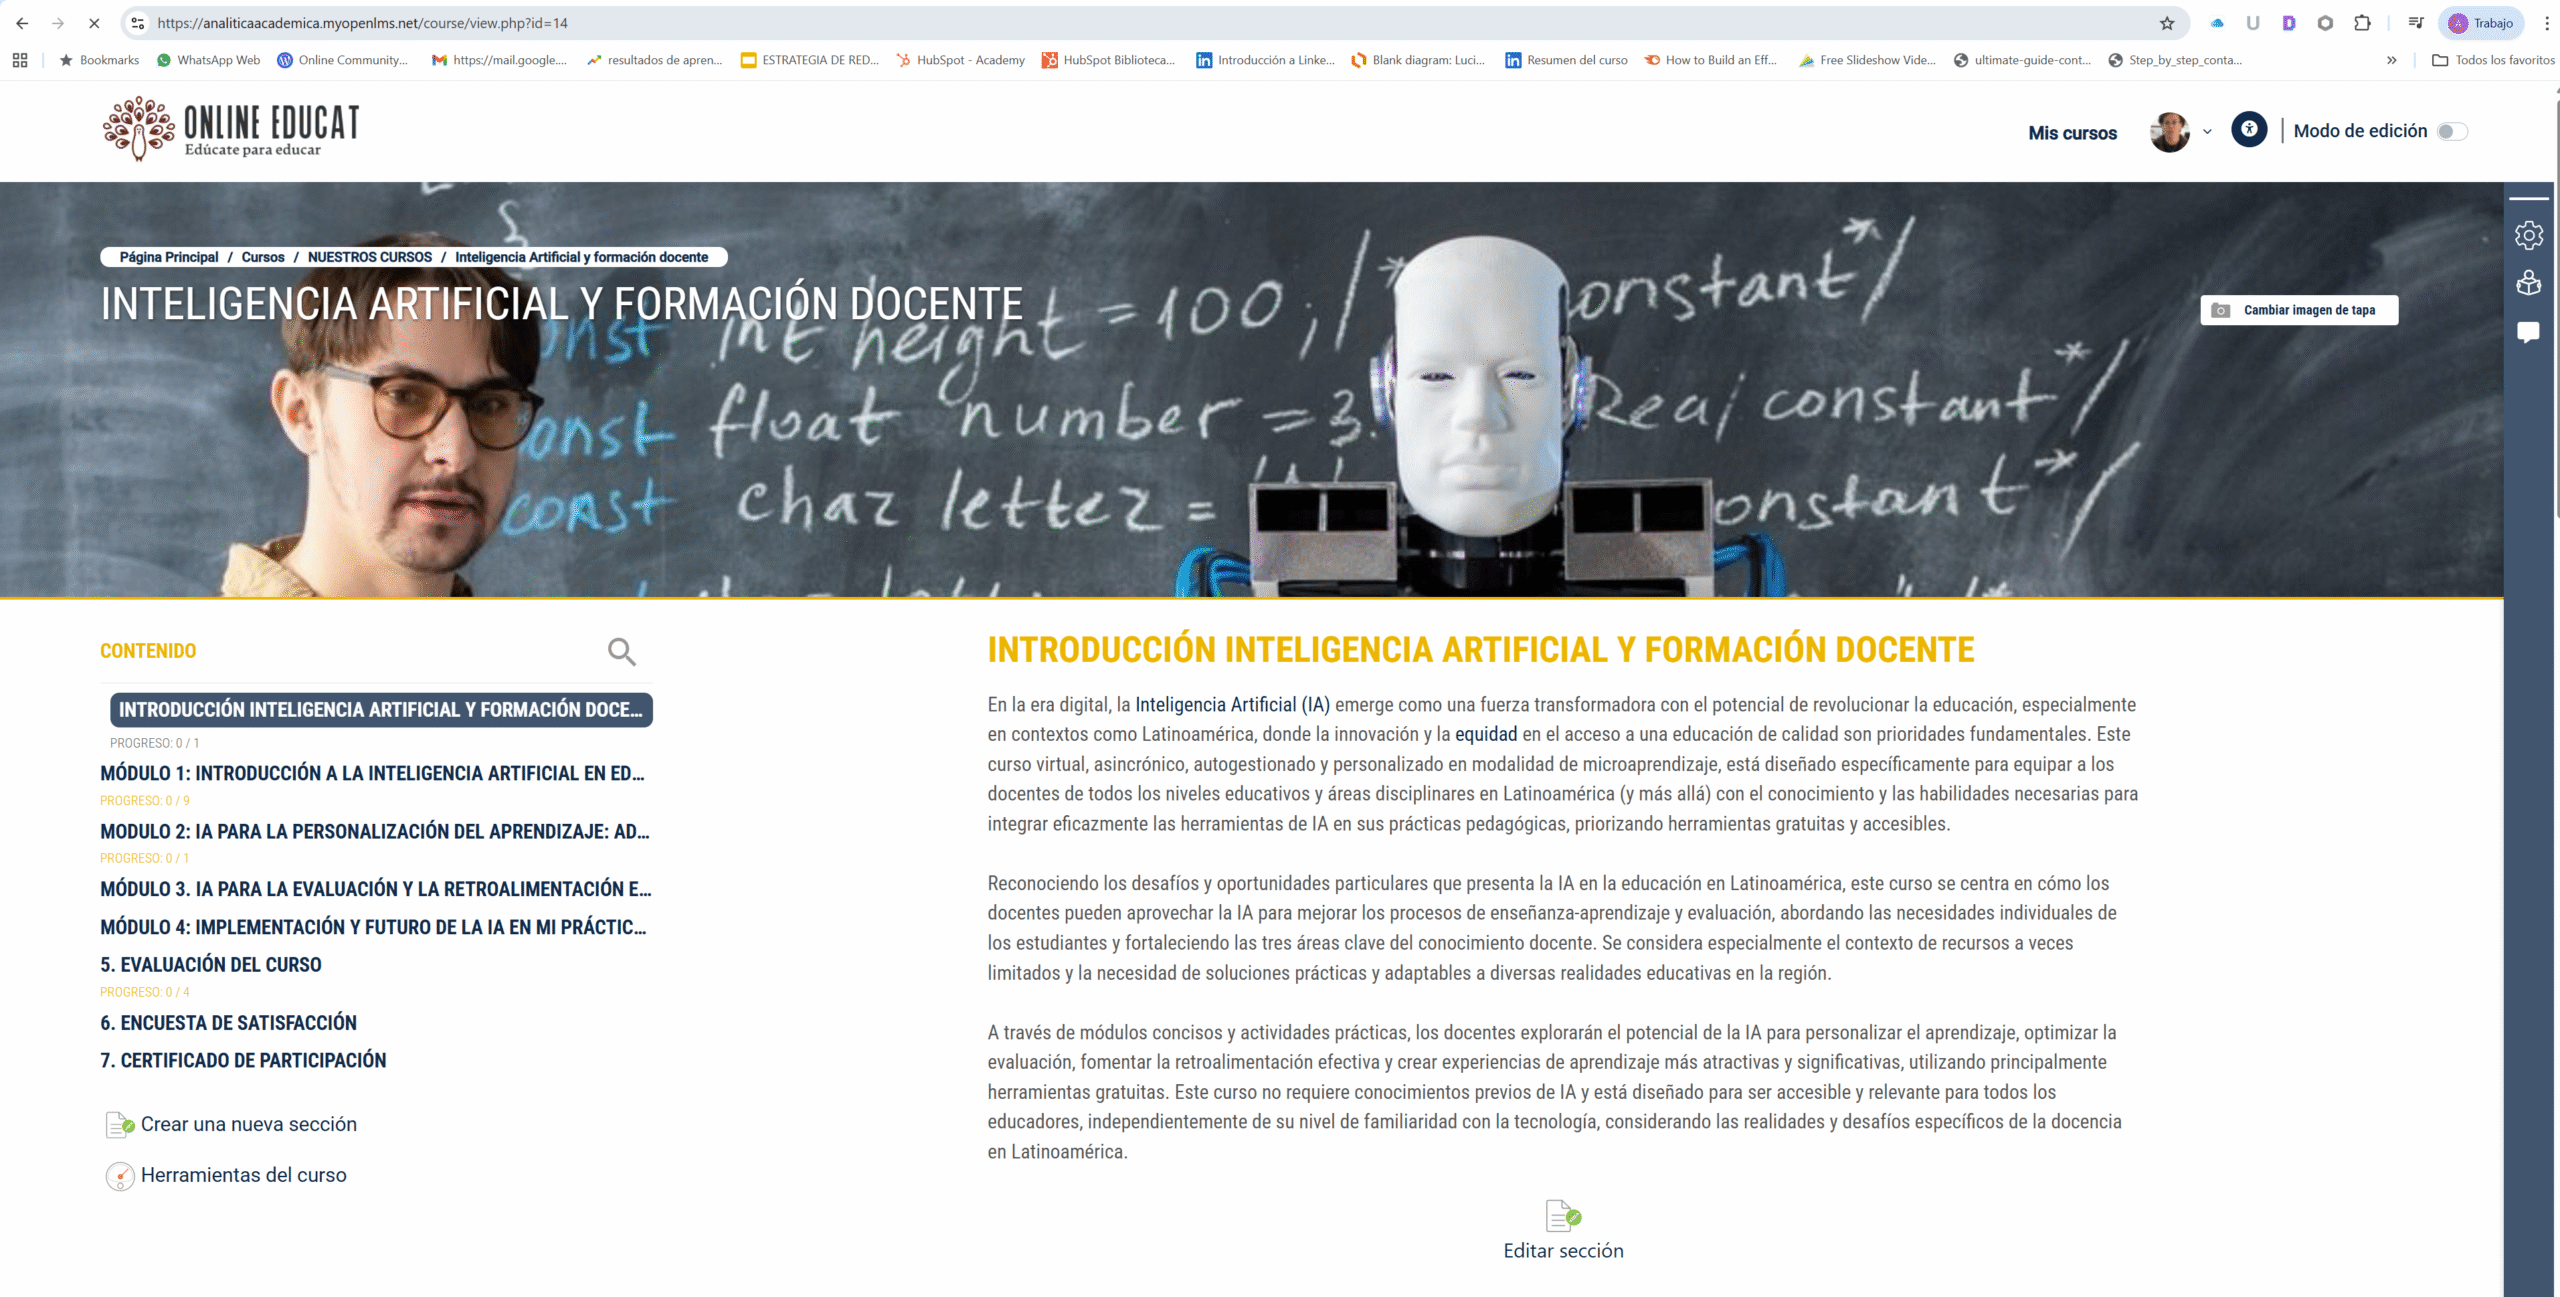Image resolution: width=2560 pixels, height=1297 pixels.
Task: Click the browser address bar URL
Action: tap(360, 22)
